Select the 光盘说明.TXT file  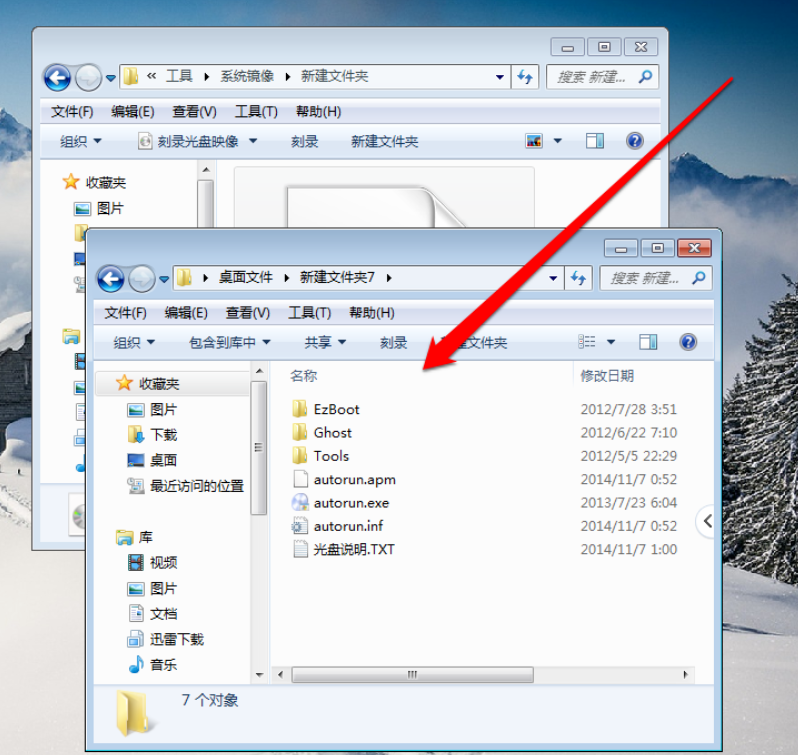pyautogui.click(x=353, y=549)
